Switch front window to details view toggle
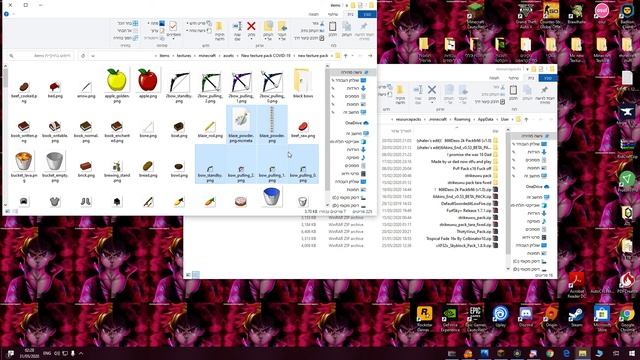 click(15, 211)
